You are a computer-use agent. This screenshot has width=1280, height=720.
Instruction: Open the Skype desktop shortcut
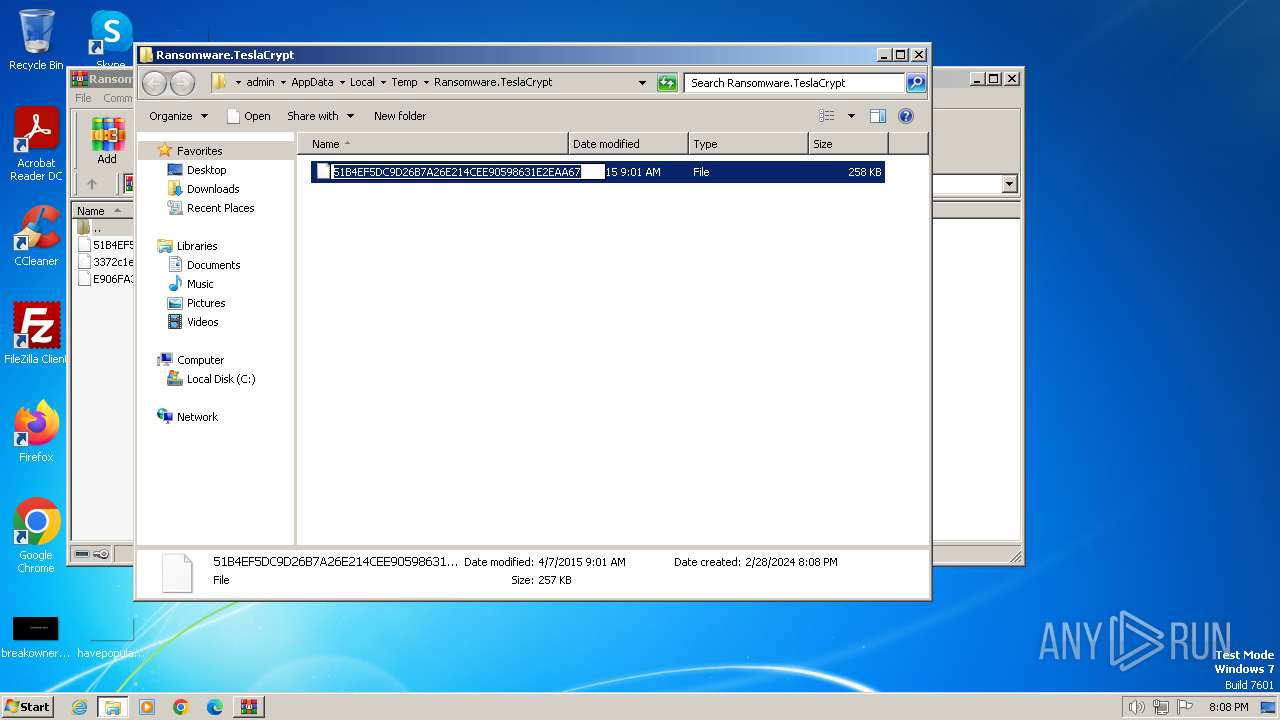[x=111, y=40]
